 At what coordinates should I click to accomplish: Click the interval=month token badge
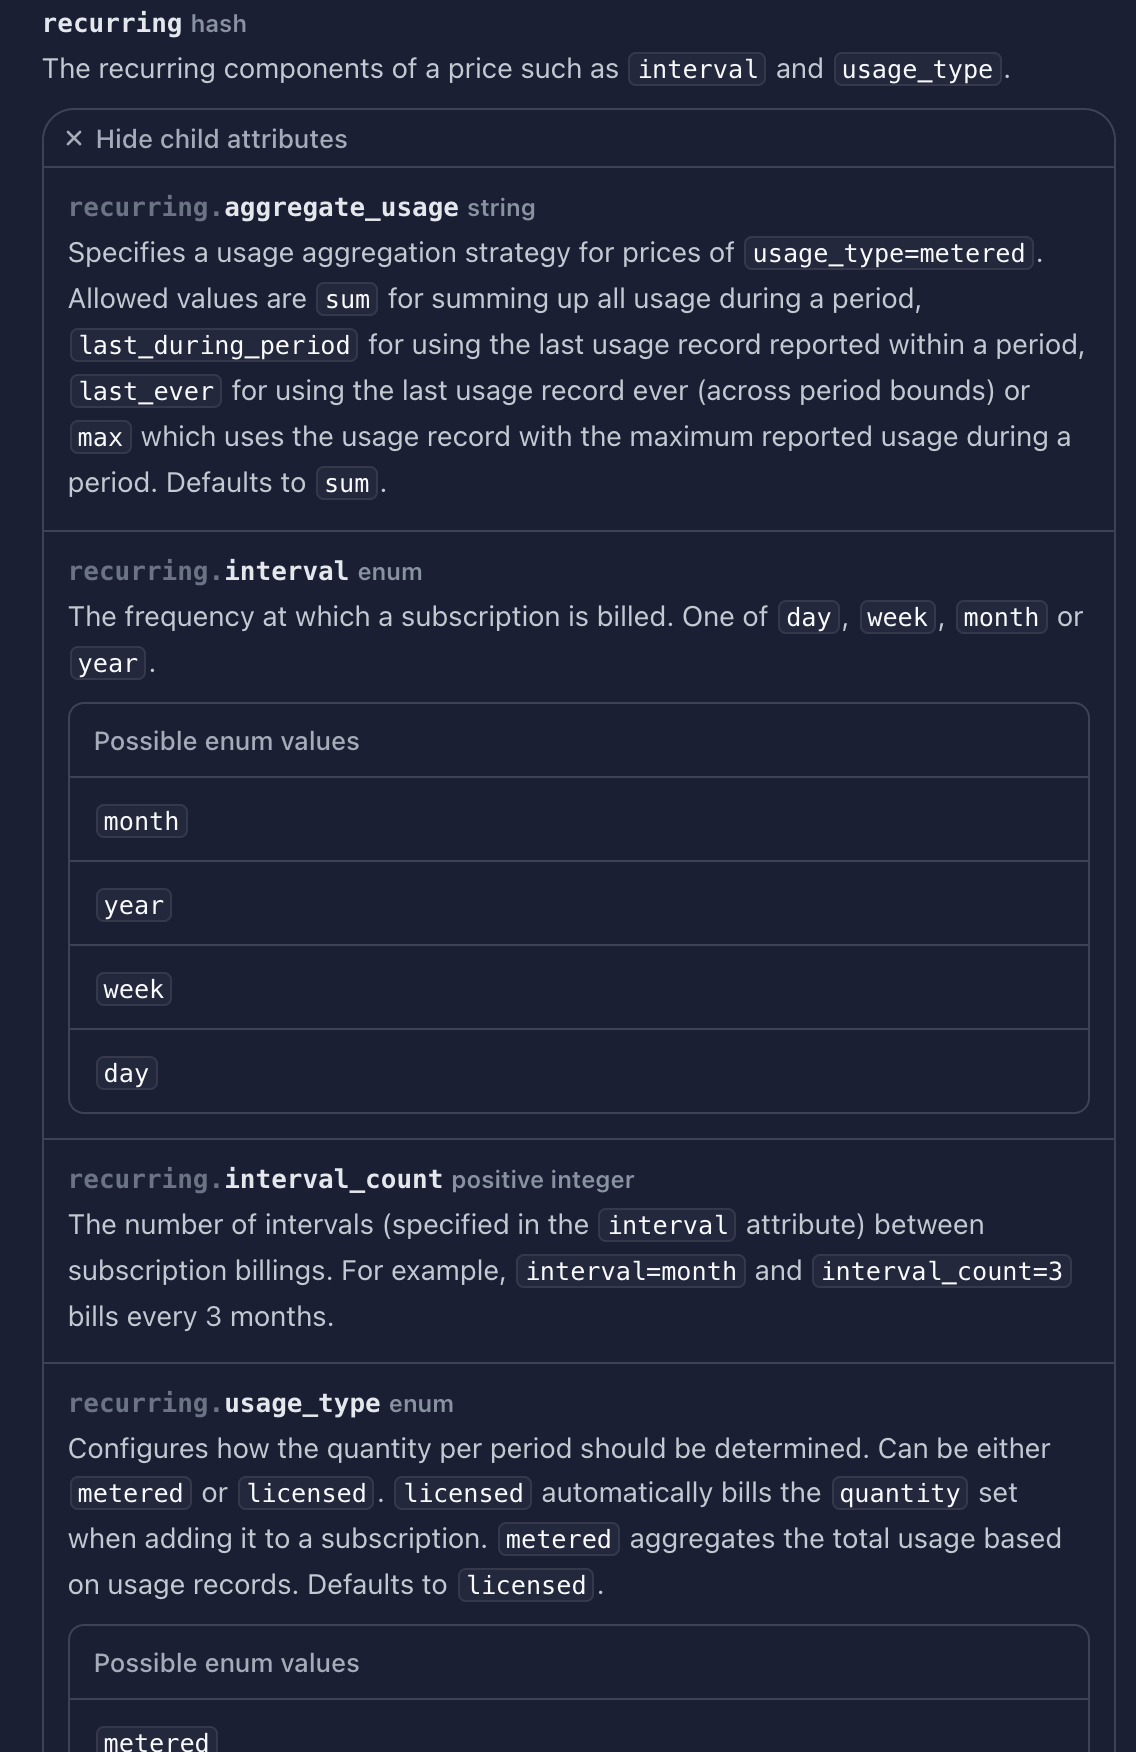pos(631,1271)
